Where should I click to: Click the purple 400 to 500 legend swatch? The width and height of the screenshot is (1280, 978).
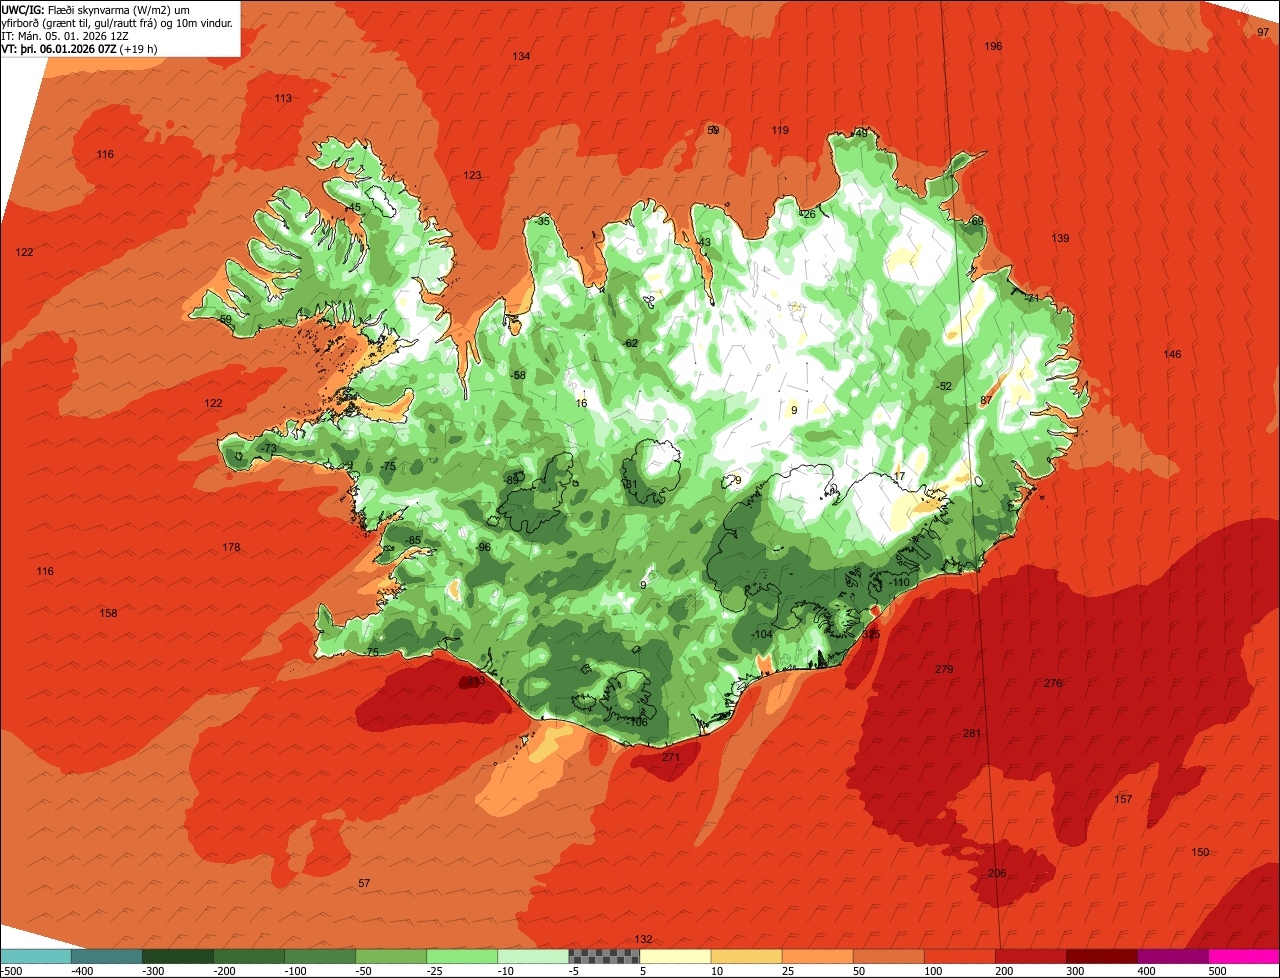1172,956
